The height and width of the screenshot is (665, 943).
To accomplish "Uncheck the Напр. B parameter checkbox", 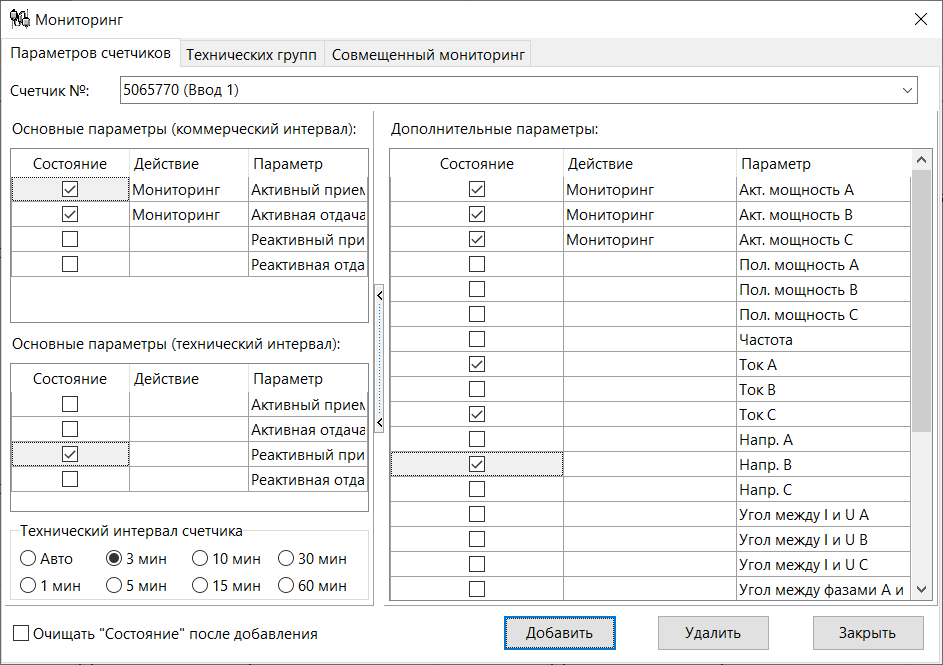I will click(x=477, y=463).
